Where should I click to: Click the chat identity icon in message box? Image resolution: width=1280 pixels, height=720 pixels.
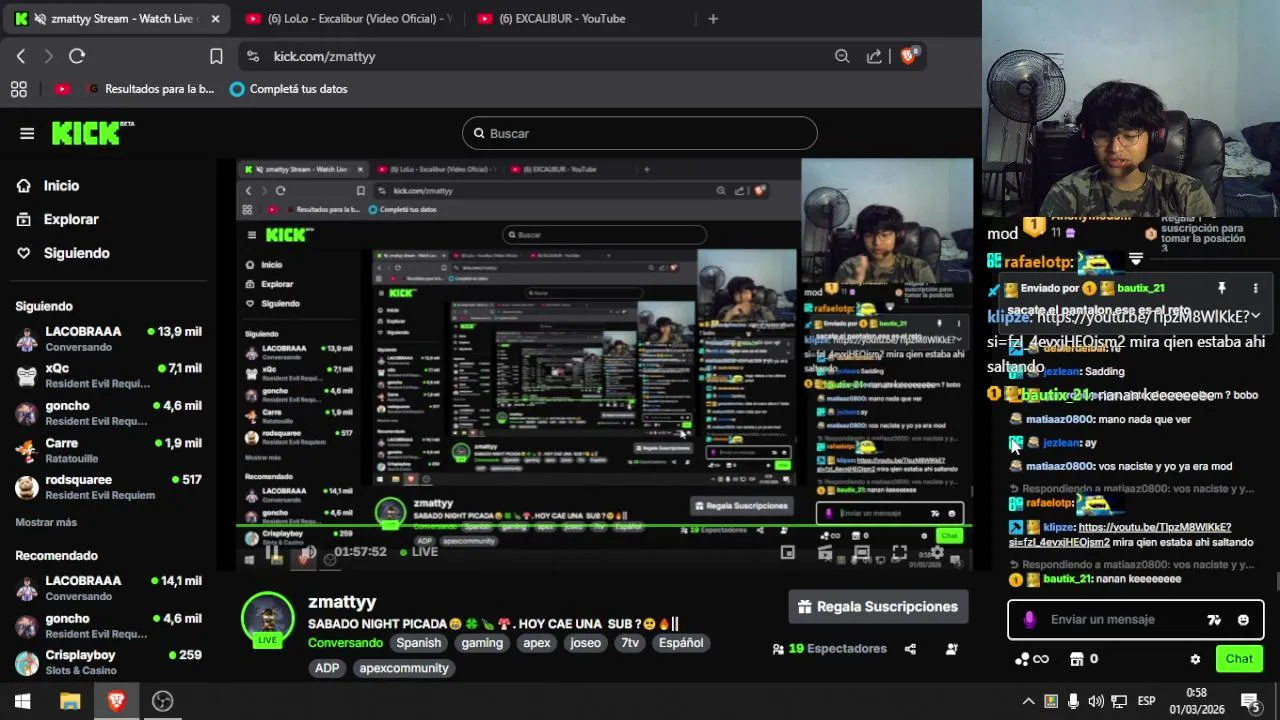tap(1029, 620)
